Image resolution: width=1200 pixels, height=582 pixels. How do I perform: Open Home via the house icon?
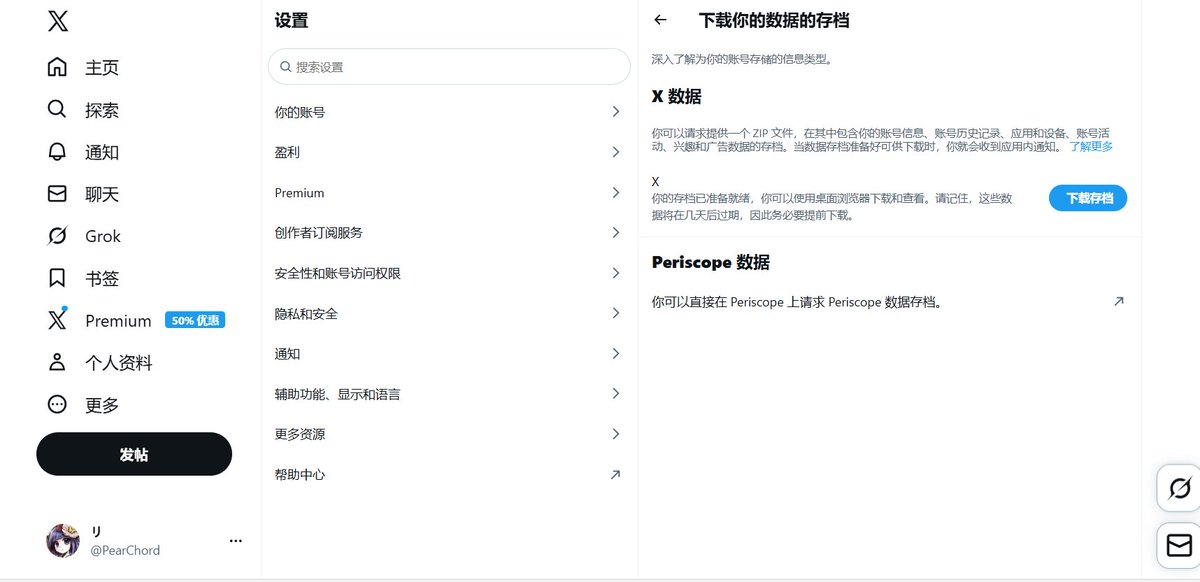(57, 67)
